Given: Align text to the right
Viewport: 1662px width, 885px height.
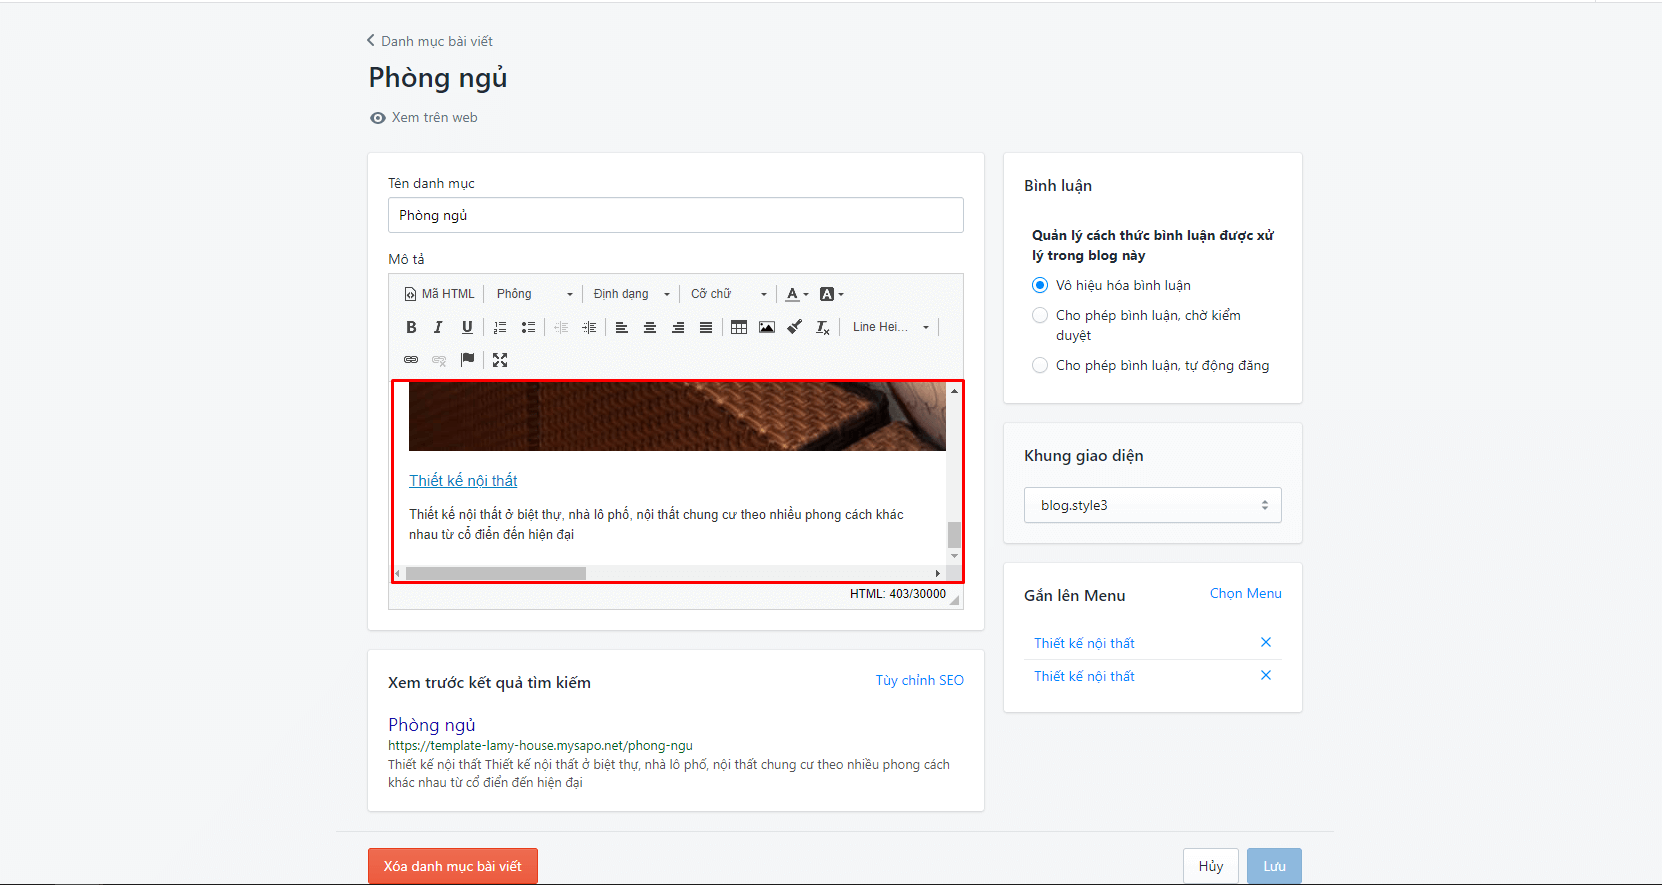Looking at the screenshot, I should tap(678, 327).
